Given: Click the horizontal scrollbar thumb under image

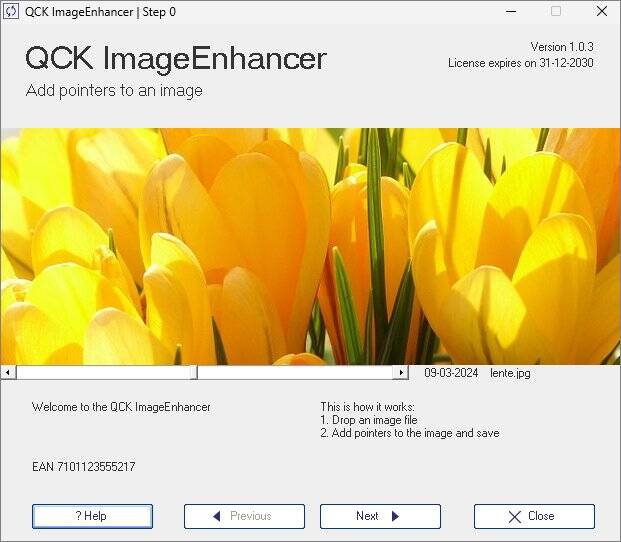Looking at the screenshot, I should (193, 373).
